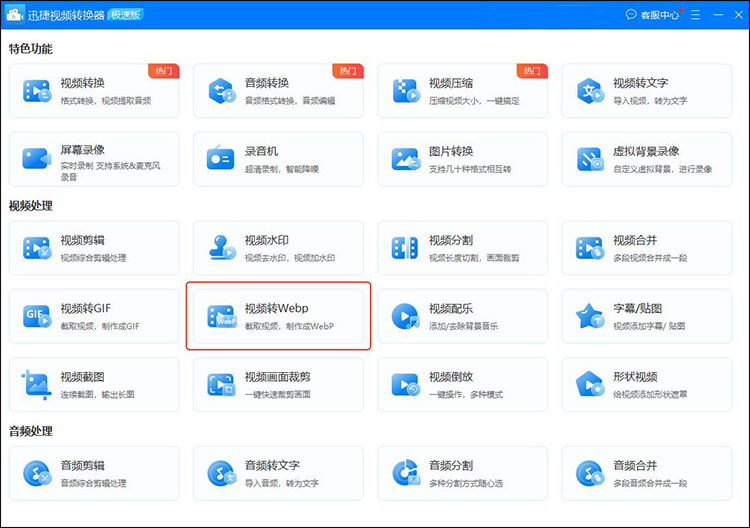Screen dimensions: 750x528
Task: Click the 视频转Webp icon
Action: 222,316
